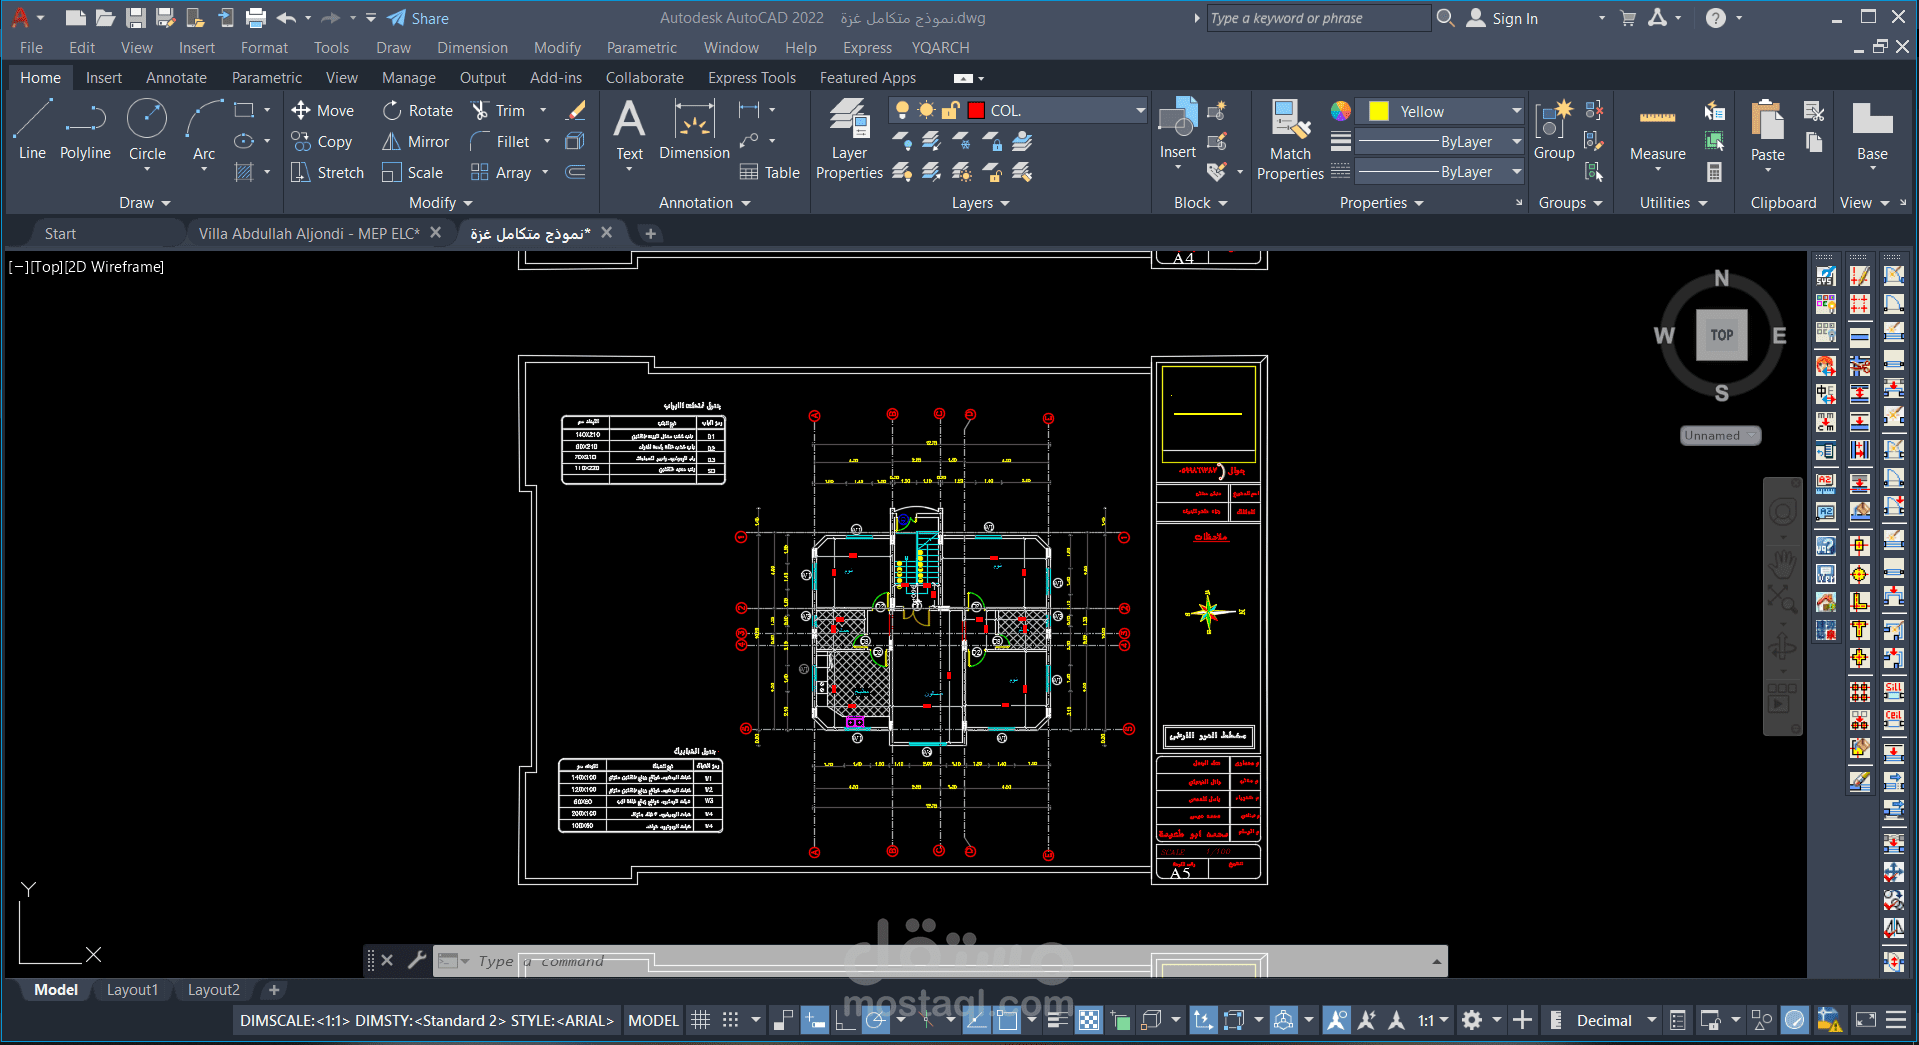
Task: Toggle COL. layer freeze sun icon
Action: [x=927, y=110]
